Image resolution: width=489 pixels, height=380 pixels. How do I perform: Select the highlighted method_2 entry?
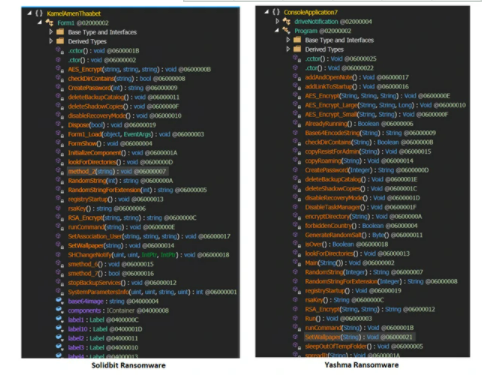click(x=117, y=171)
